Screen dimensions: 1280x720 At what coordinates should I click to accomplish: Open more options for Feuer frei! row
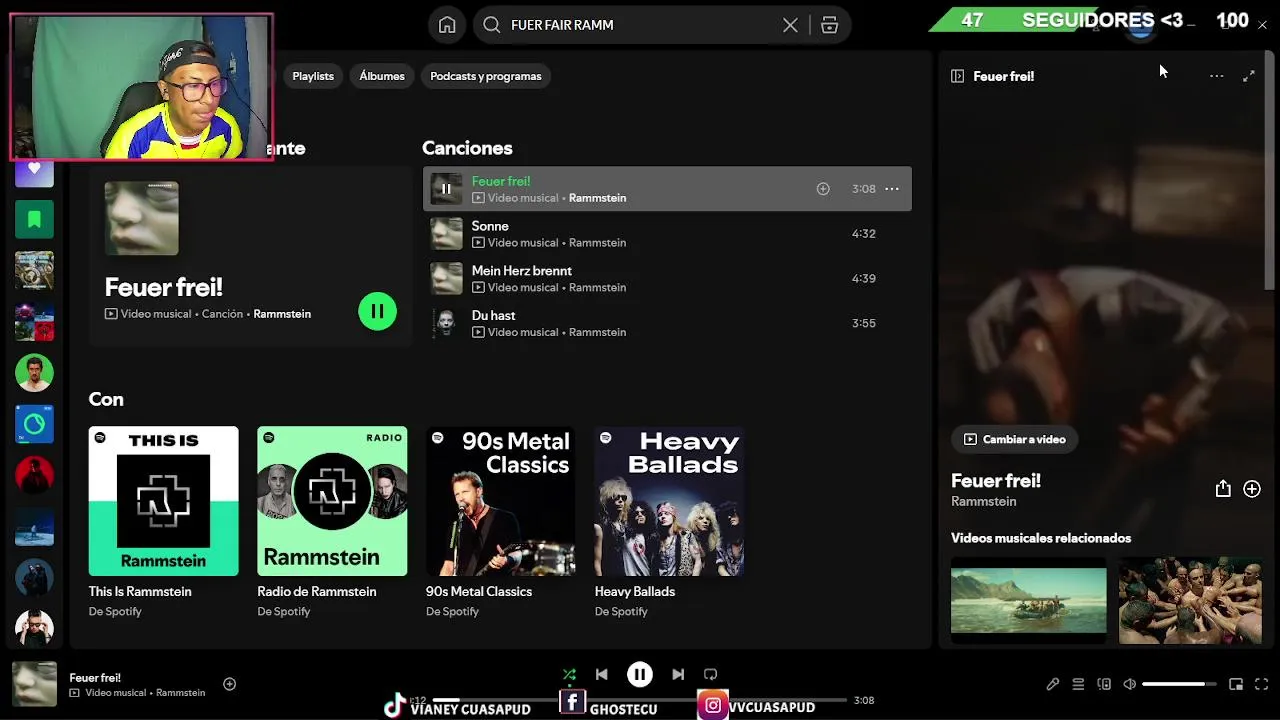[x=892, y=189]
